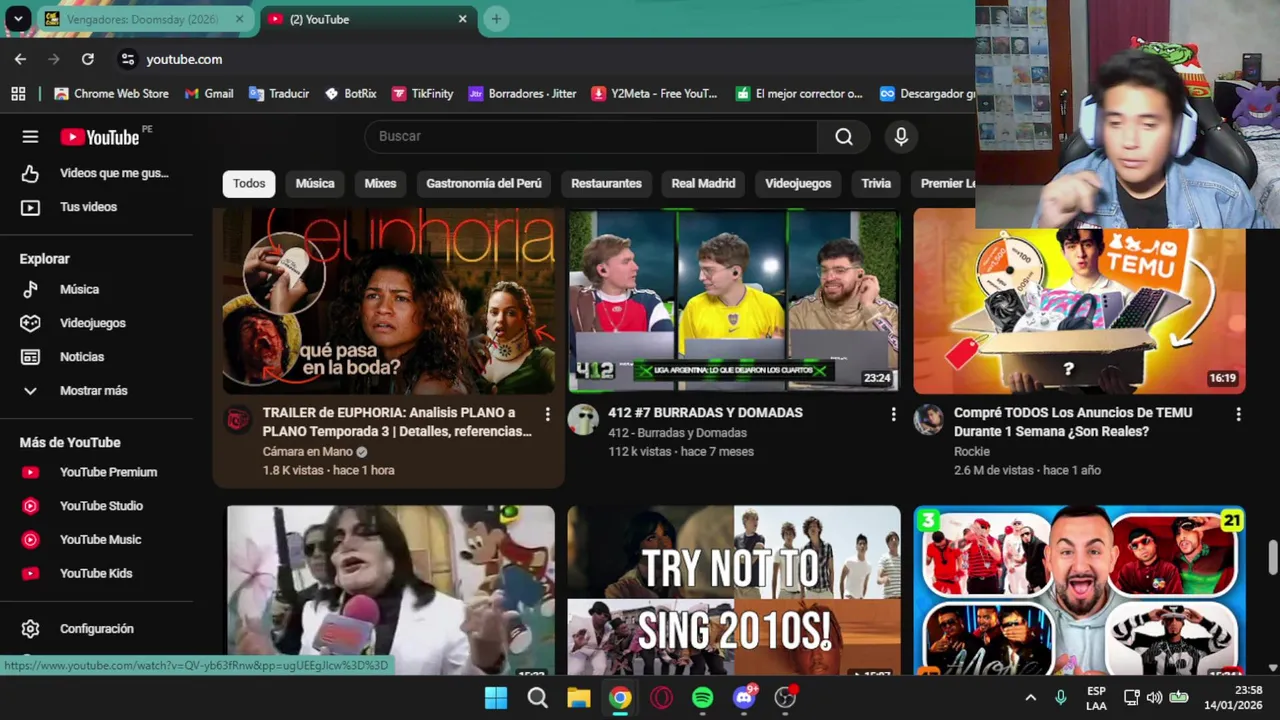The height and width of the screenshot is (720, 1280).
Task: Open BotRix bookmark
Action: (351, 93)
